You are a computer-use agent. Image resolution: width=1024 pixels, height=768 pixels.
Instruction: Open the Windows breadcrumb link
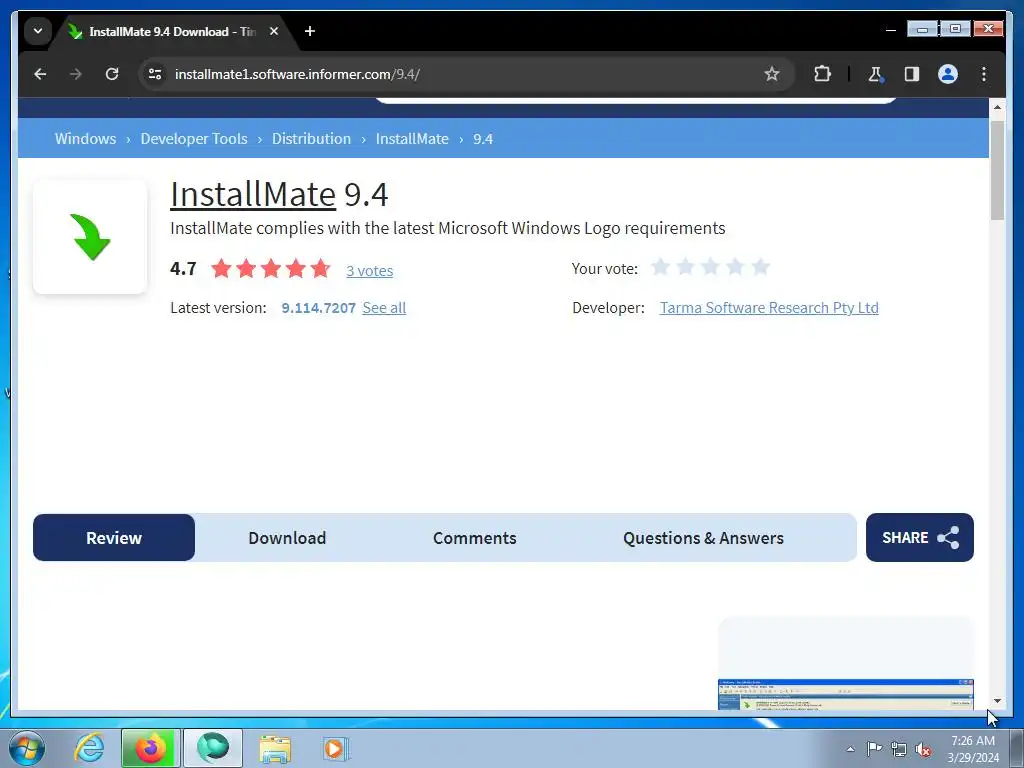point(86,138)
